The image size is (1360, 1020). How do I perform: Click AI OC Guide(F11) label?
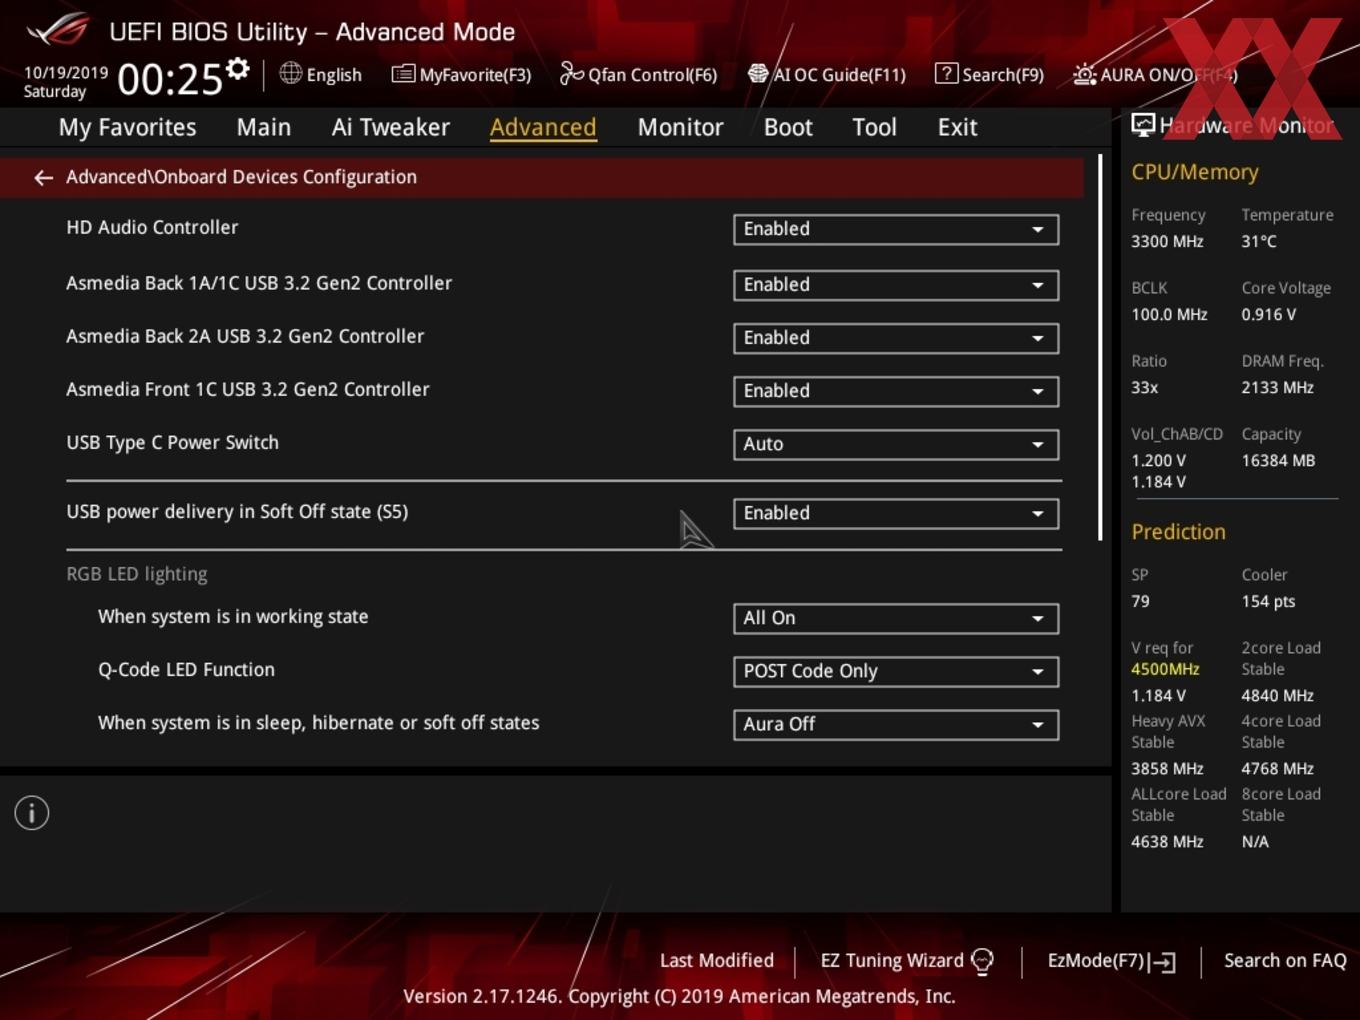[x=840, y=75]
